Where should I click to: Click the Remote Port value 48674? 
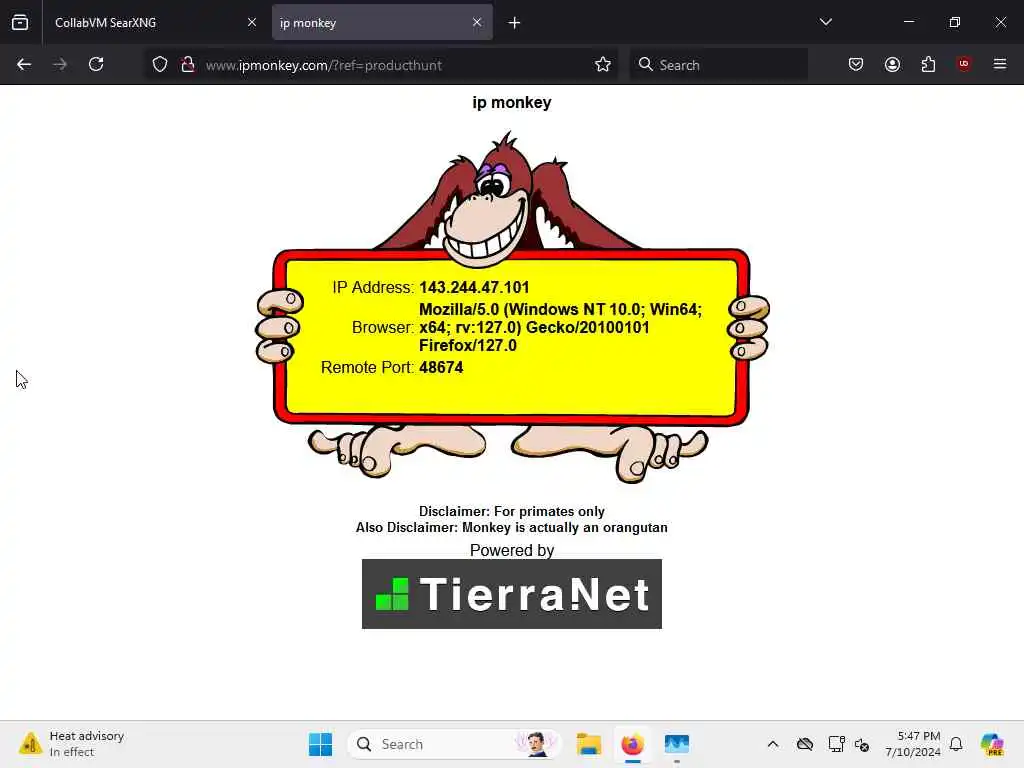pyautogui.click(x=441, y=368)
